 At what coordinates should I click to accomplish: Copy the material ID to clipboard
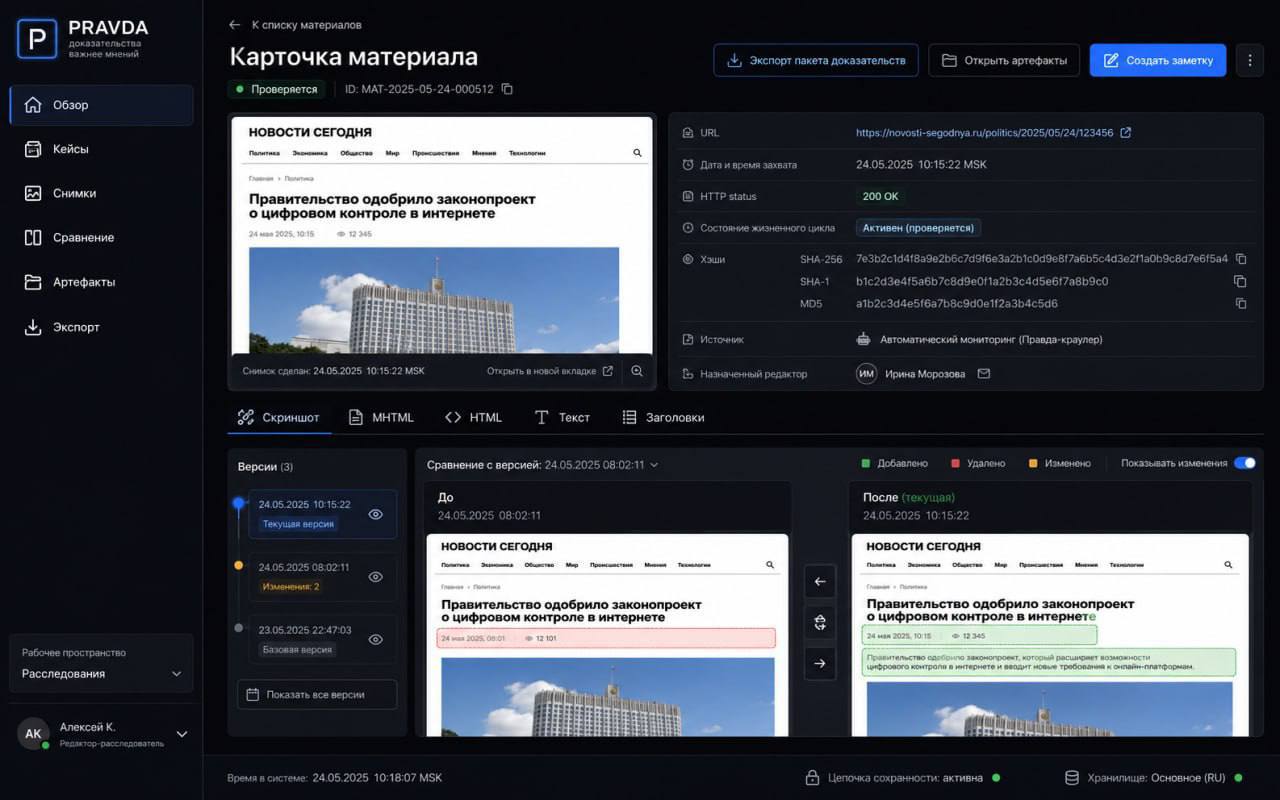[x=507, y=89]
